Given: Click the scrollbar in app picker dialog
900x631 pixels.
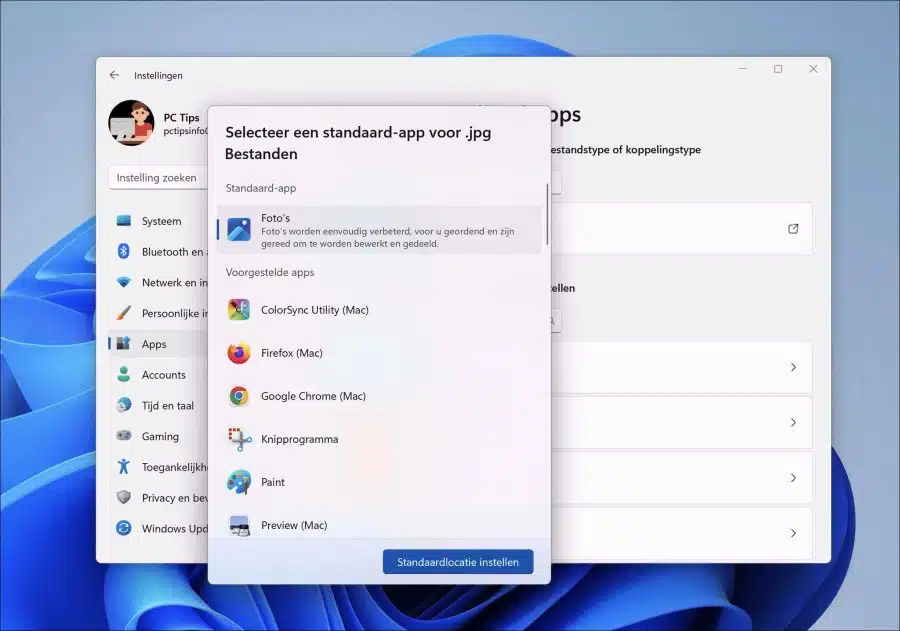Looking at the screenshot, I should click(547, 214).
